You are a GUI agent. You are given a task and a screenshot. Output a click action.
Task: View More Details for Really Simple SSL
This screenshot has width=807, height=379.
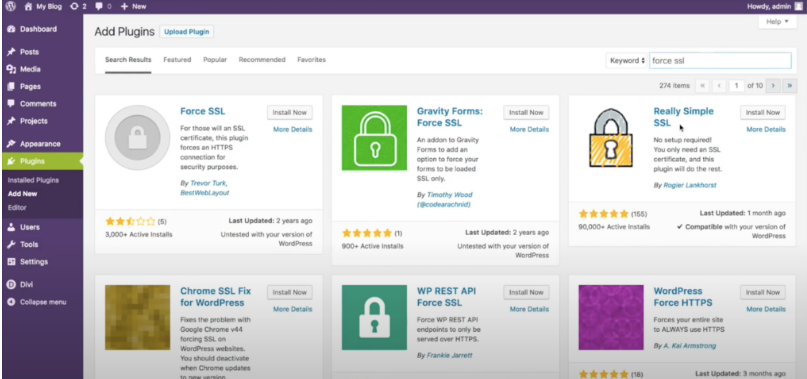(766, 129)
